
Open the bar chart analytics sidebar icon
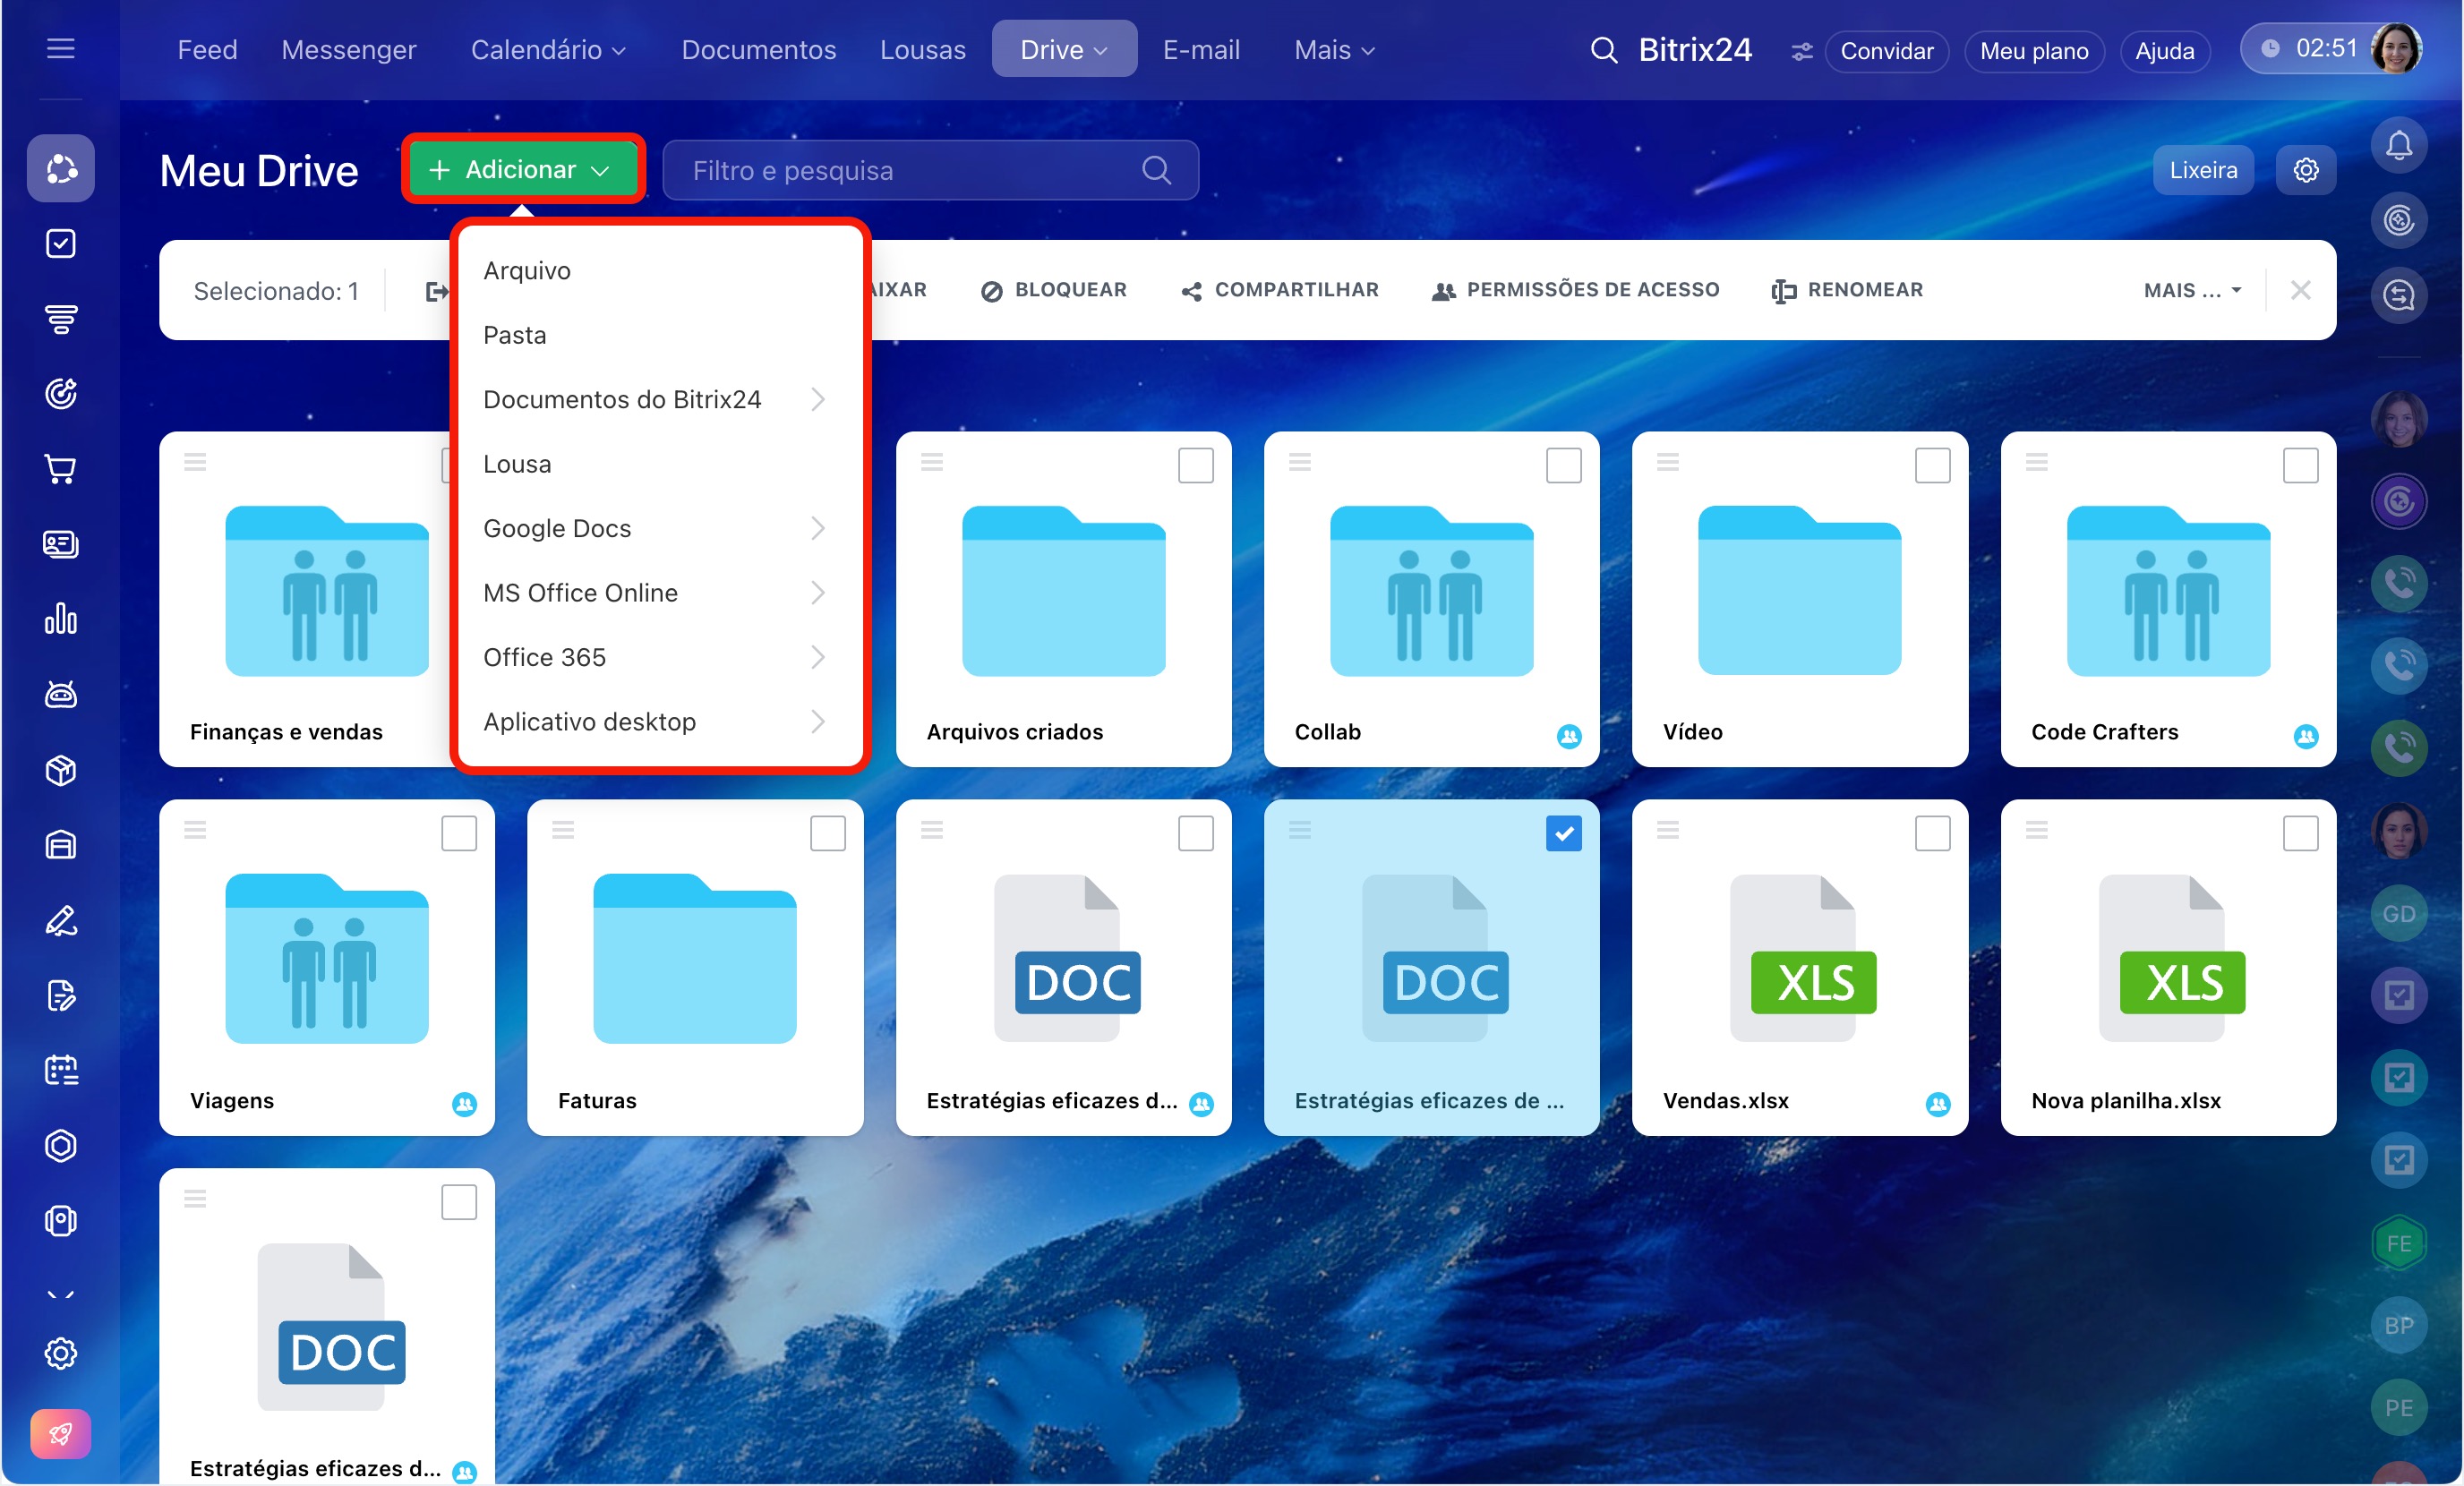point(61,619)
